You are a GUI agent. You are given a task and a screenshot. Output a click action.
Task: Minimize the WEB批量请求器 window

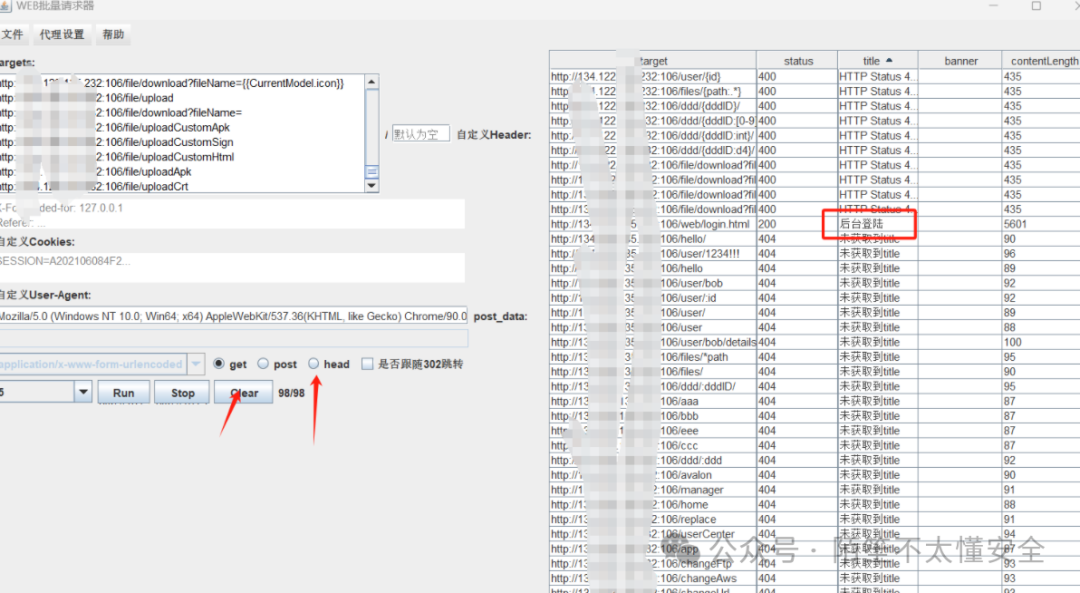pyautogui.click(x=993, y=6)
